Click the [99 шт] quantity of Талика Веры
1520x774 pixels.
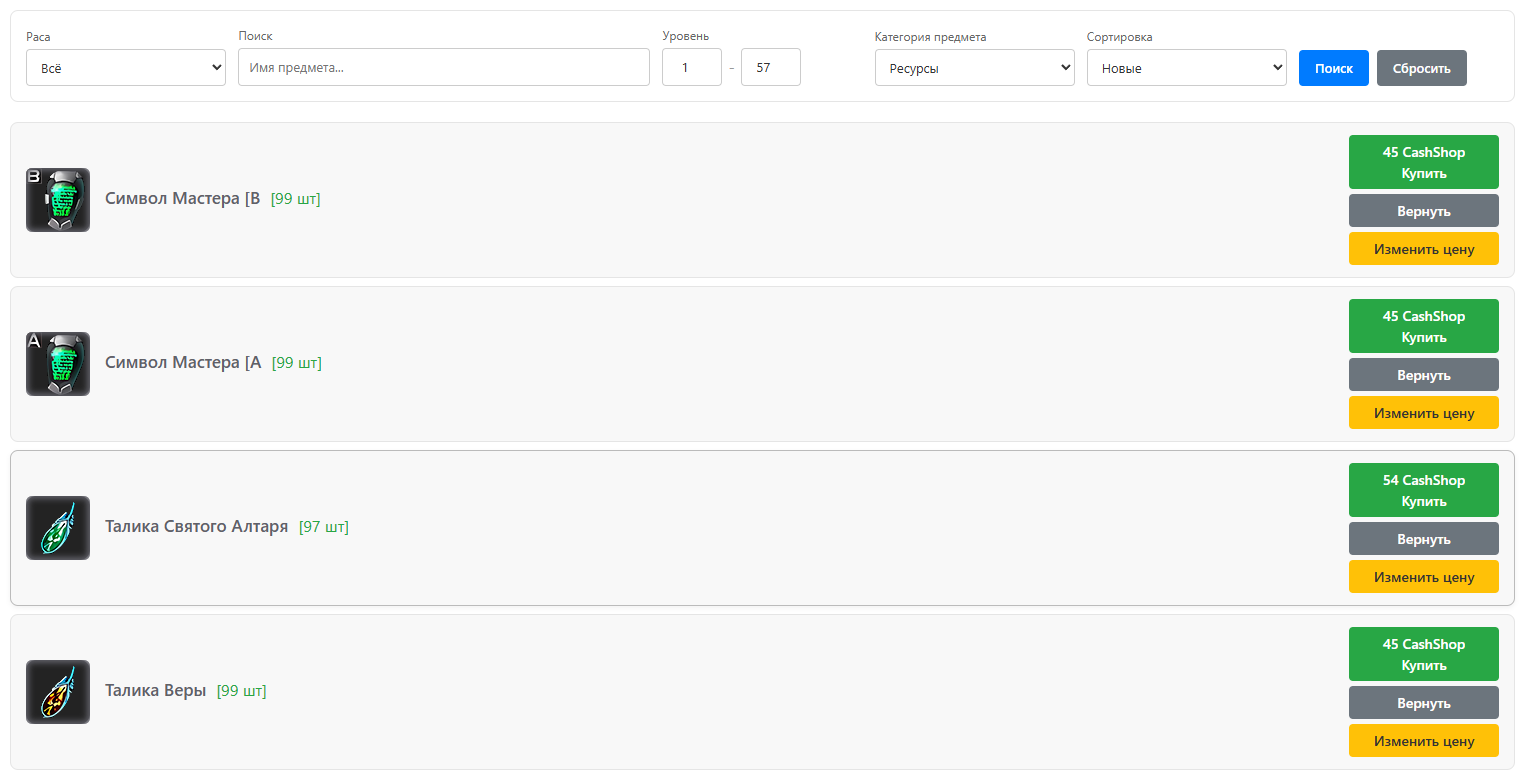[242, 690]
